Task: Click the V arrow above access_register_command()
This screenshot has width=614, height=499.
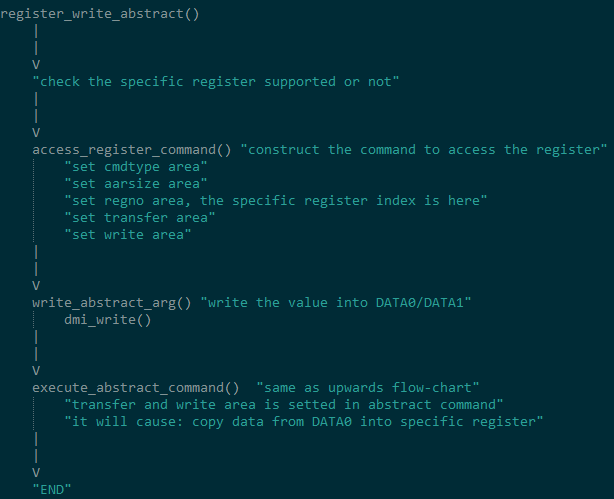Action: [x=37, y=132]
